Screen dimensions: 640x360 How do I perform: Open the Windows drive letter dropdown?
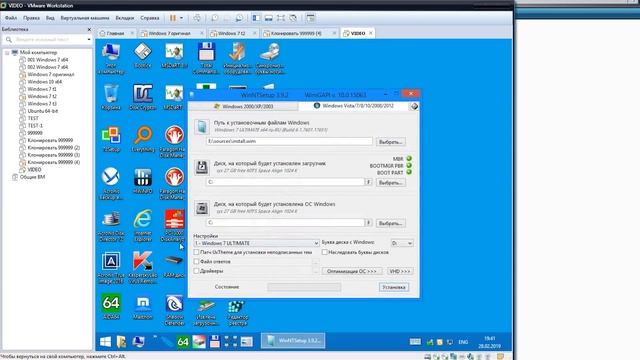coord(402,243)
